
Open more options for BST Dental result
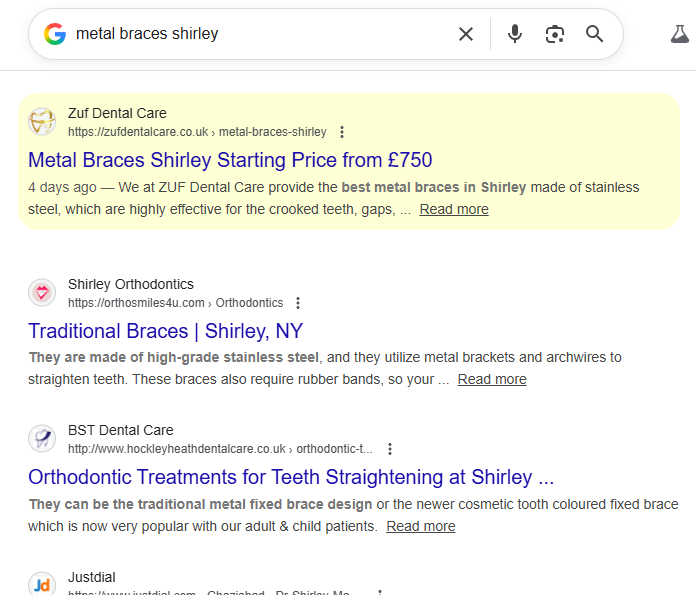(x=390, y=449)
